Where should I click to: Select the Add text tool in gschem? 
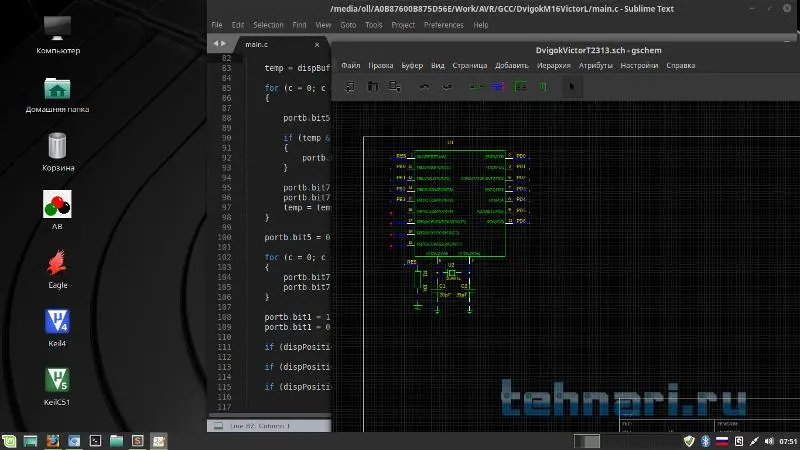coord(543,87)
